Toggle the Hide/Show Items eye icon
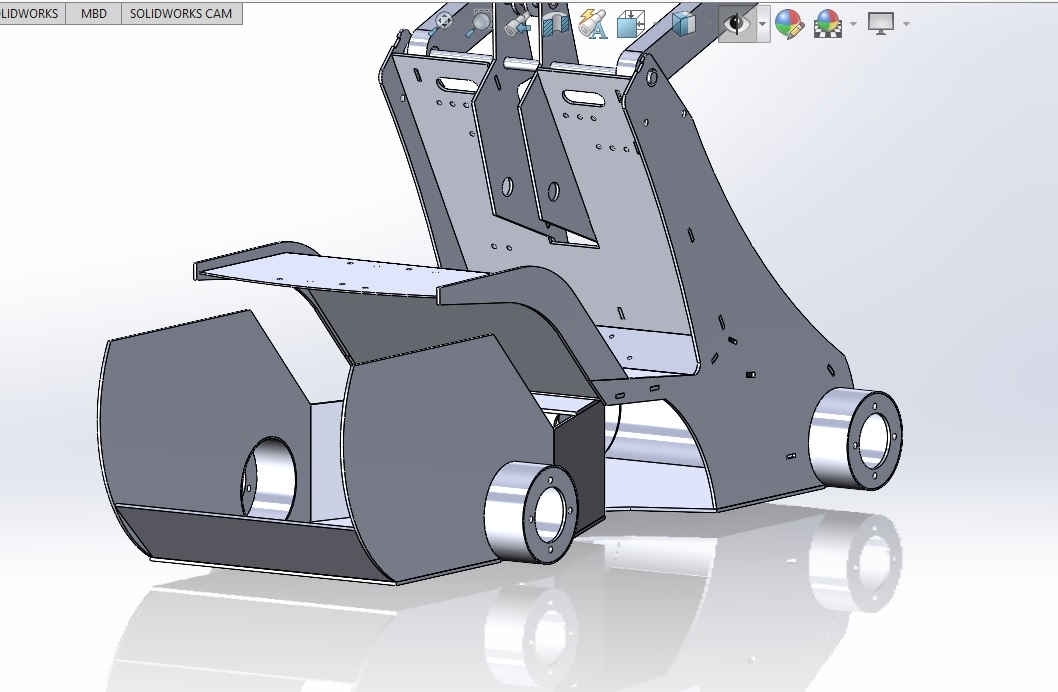 click(x=736, y=23)
